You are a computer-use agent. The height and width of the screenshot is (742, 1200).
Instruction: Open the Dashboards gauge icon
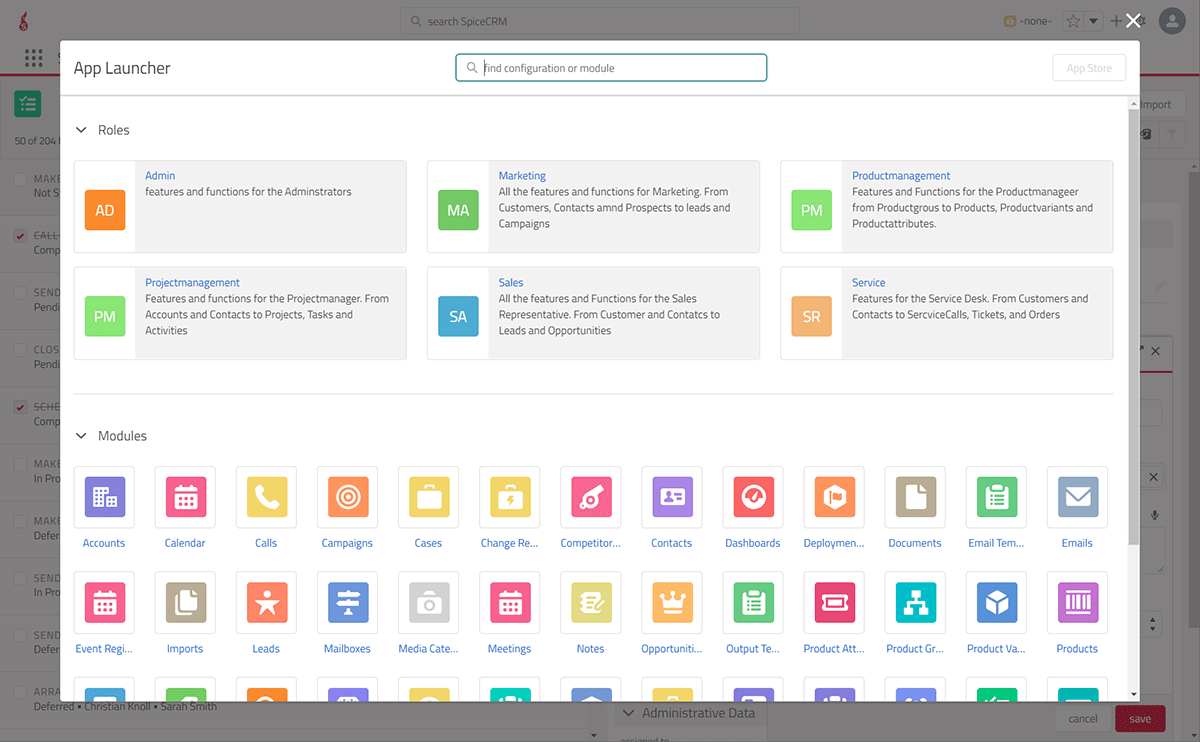point(753,497)
